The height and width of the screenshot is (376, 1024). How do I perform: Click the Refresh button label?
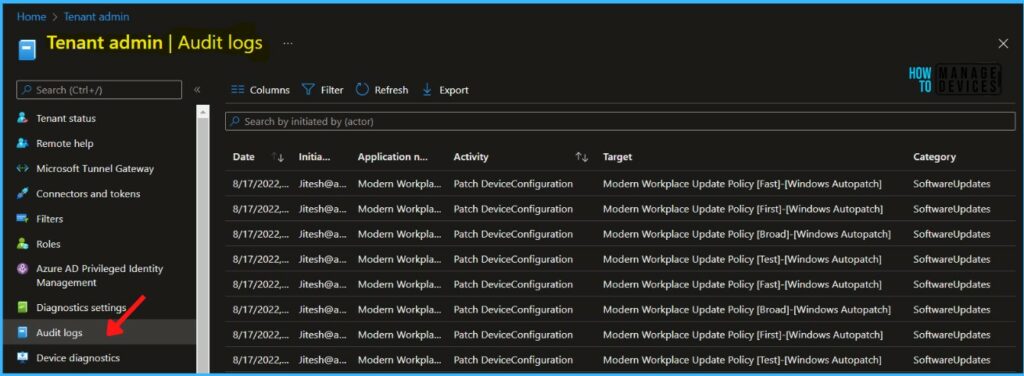click(x=391, y=90)
